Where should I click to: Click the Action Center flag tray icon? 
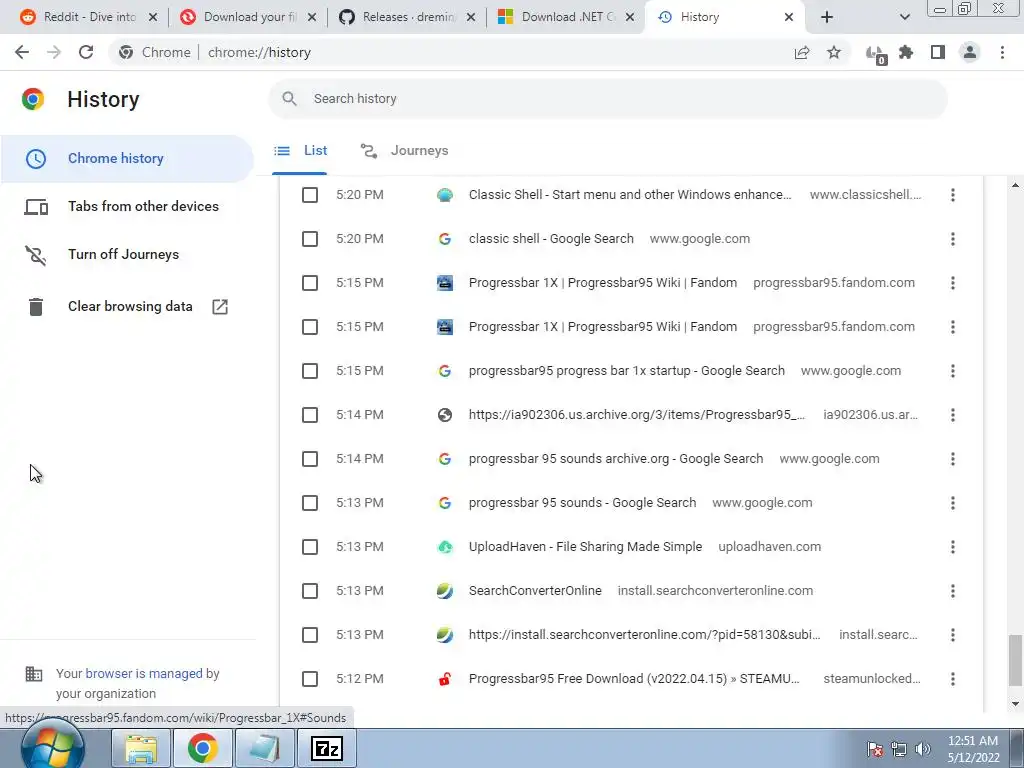coord(875,749)
